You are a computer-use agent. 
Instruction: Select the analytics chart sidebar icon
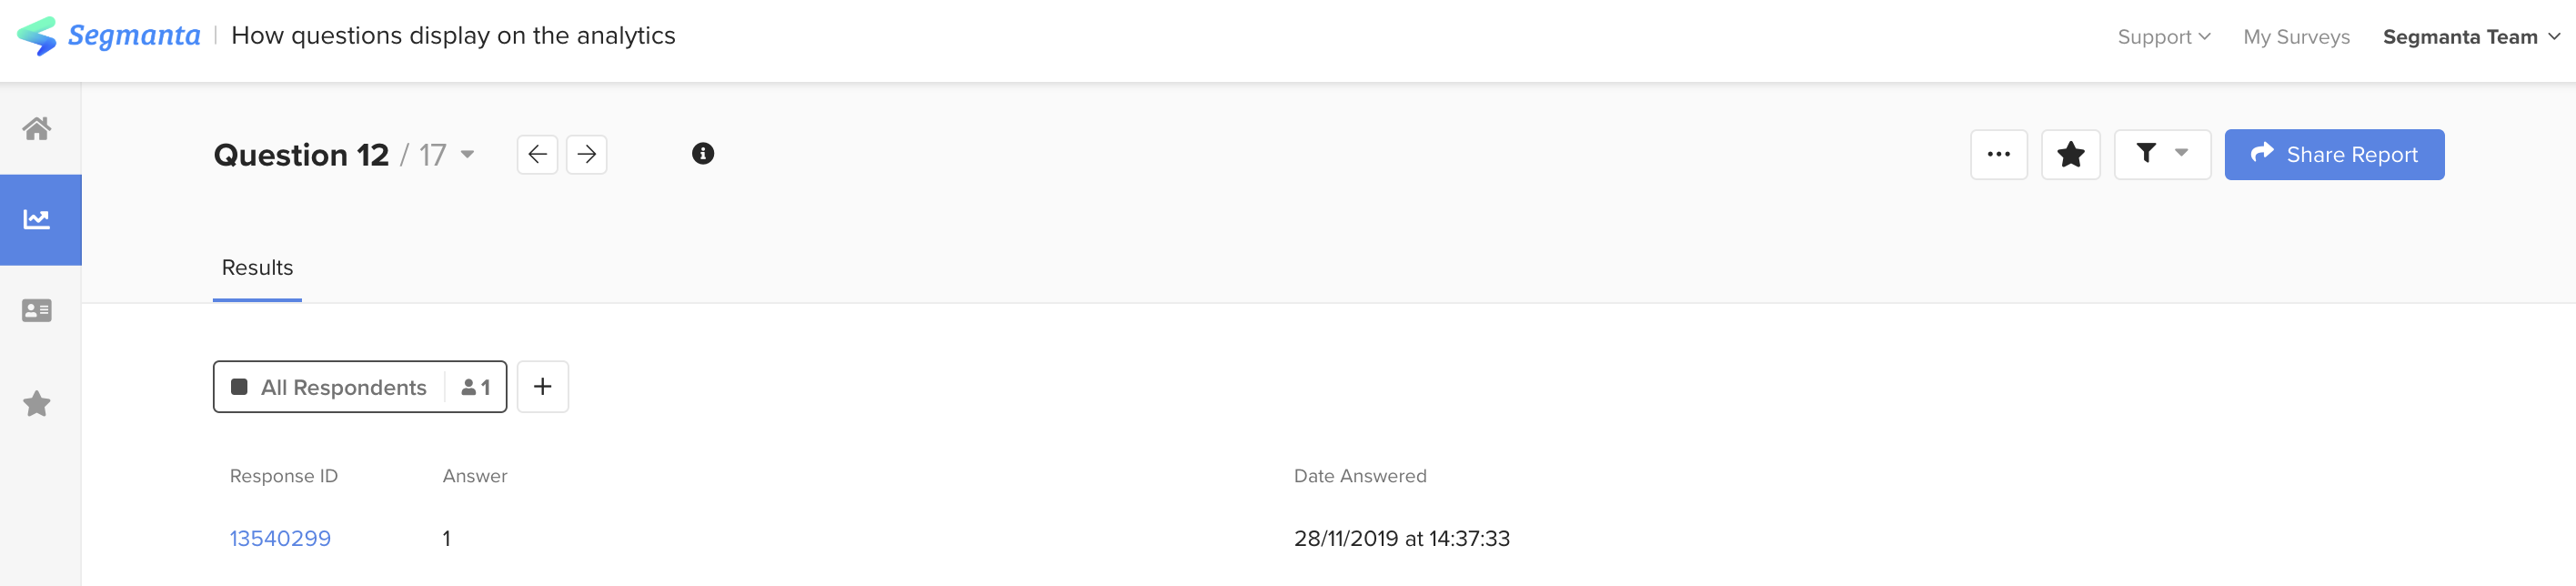[x=37, y=219]
